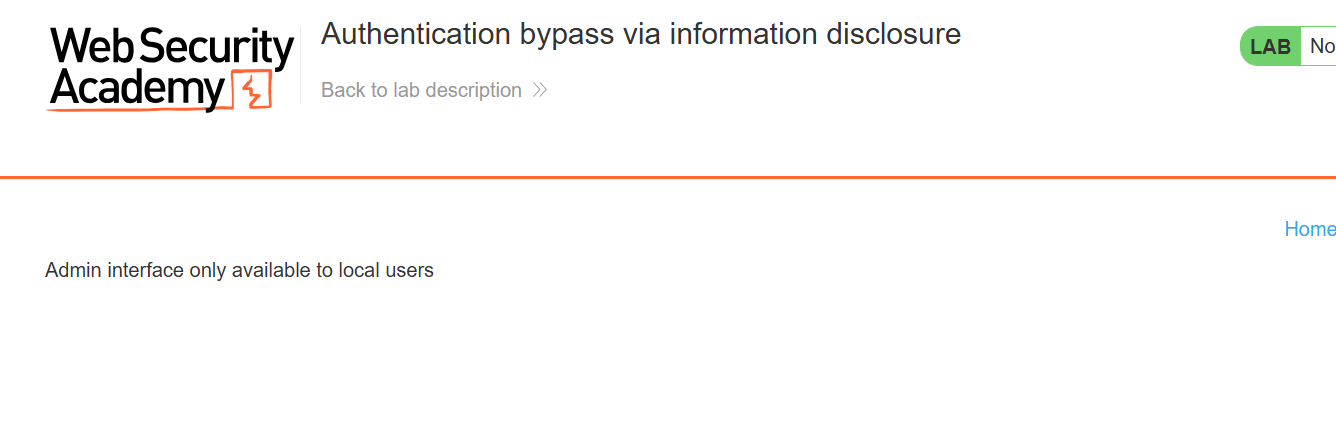Click the lab status label beside LAB
The width and height of the screenshot is (1336, 433).
coord(1321,46)
